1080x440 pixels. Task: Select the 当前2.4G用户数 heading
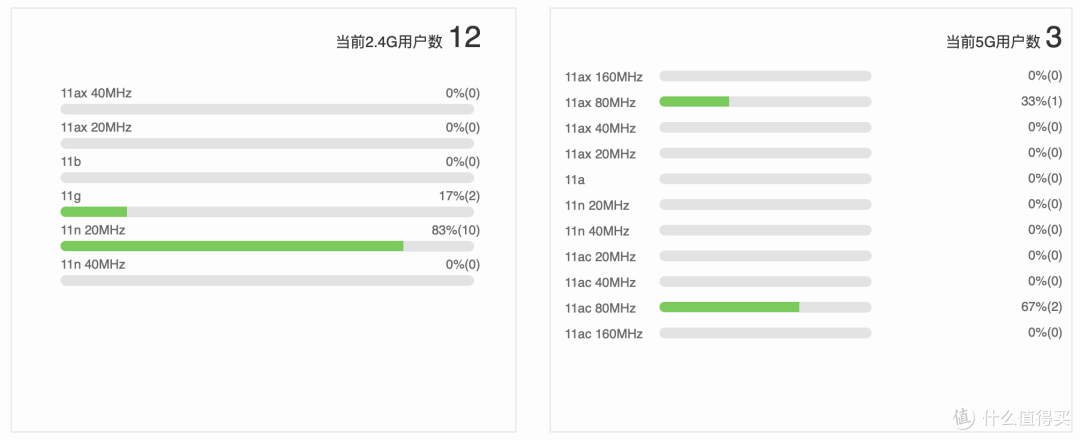click(x=389, y=42)
